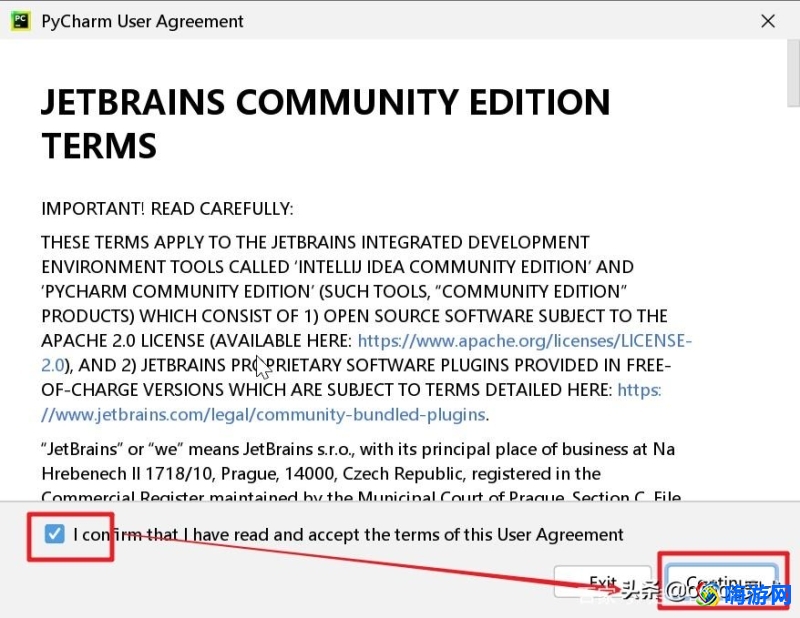This screenshot has height=618, width=800.
Task: Open the Apache 2.0 license link
Action: 524,341
